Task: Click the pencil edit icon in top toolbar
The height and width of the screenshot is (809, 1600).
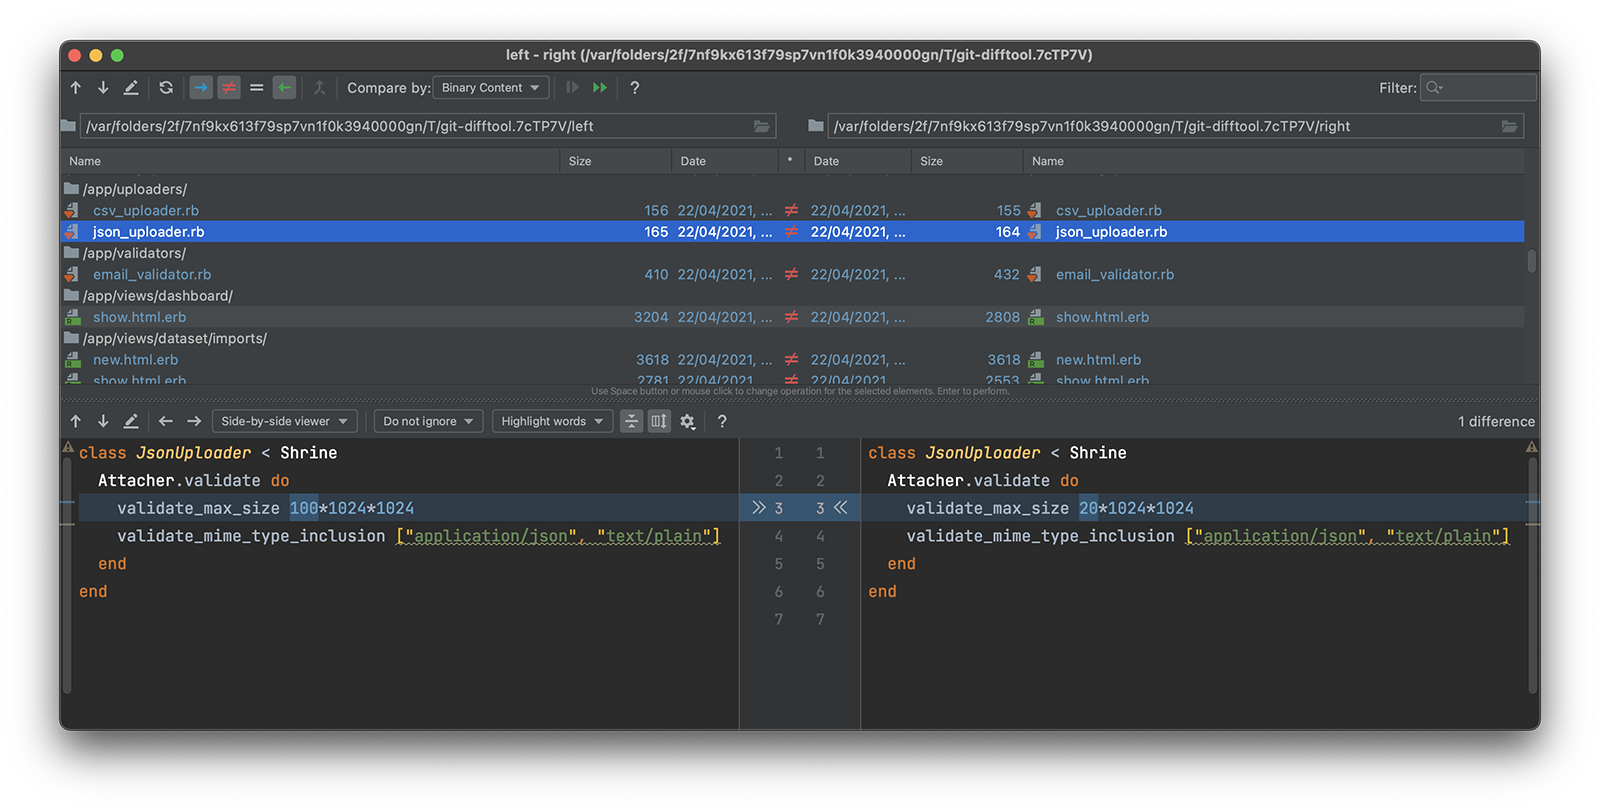Action: 131,88
